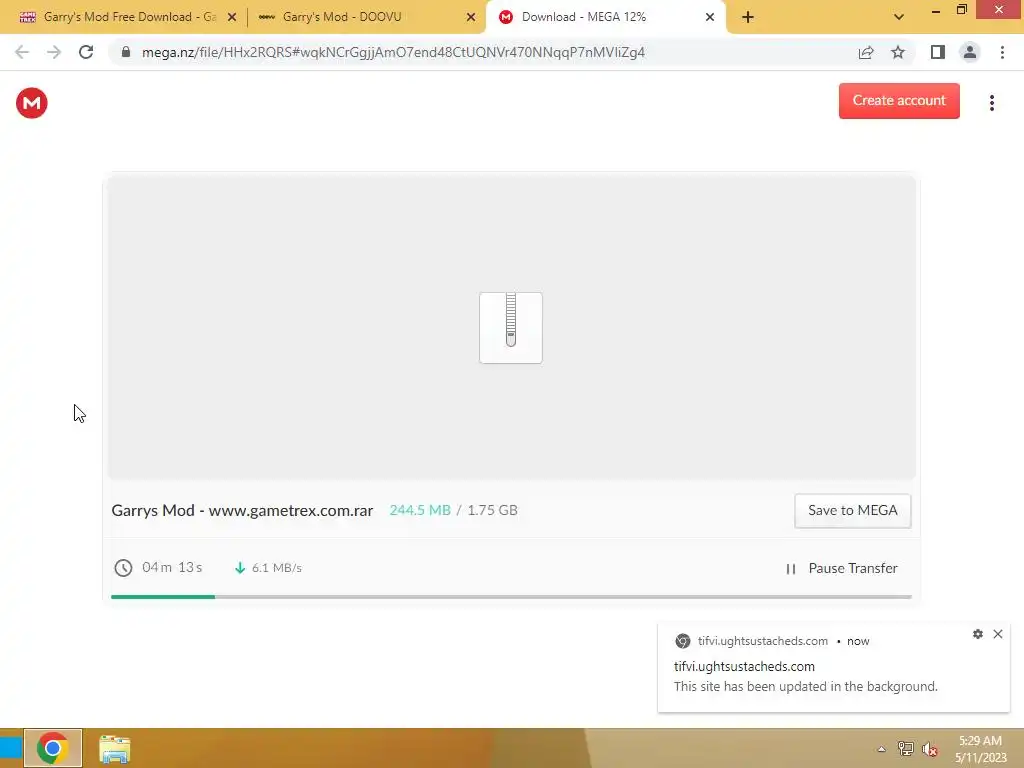Image resolution: width=1024 pixels, height=768 pixels.
Task: Click the clock time-remaining icon
Action: 123,568
